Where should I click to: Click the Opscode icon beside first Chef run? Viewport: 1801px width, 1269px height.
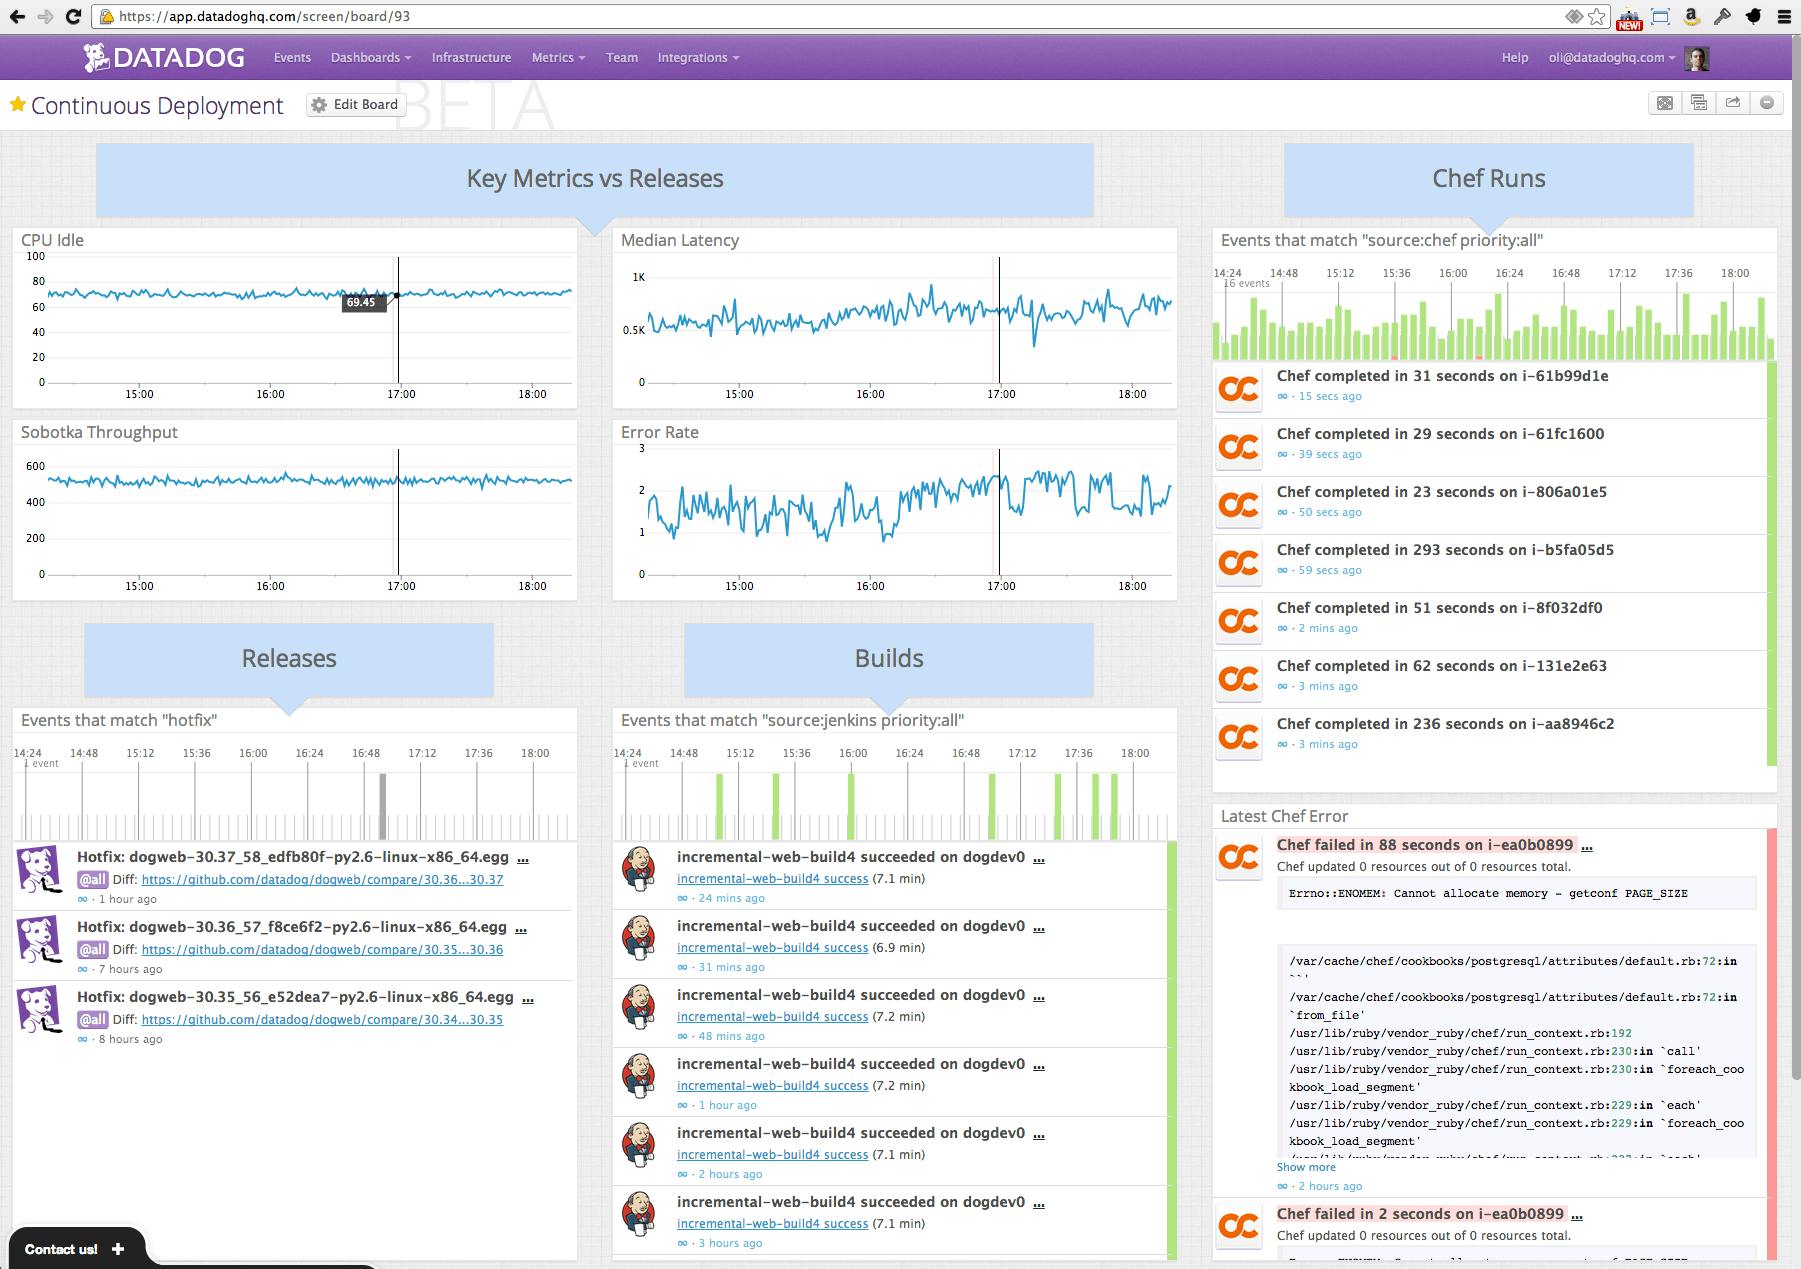tap(1238, 390)
